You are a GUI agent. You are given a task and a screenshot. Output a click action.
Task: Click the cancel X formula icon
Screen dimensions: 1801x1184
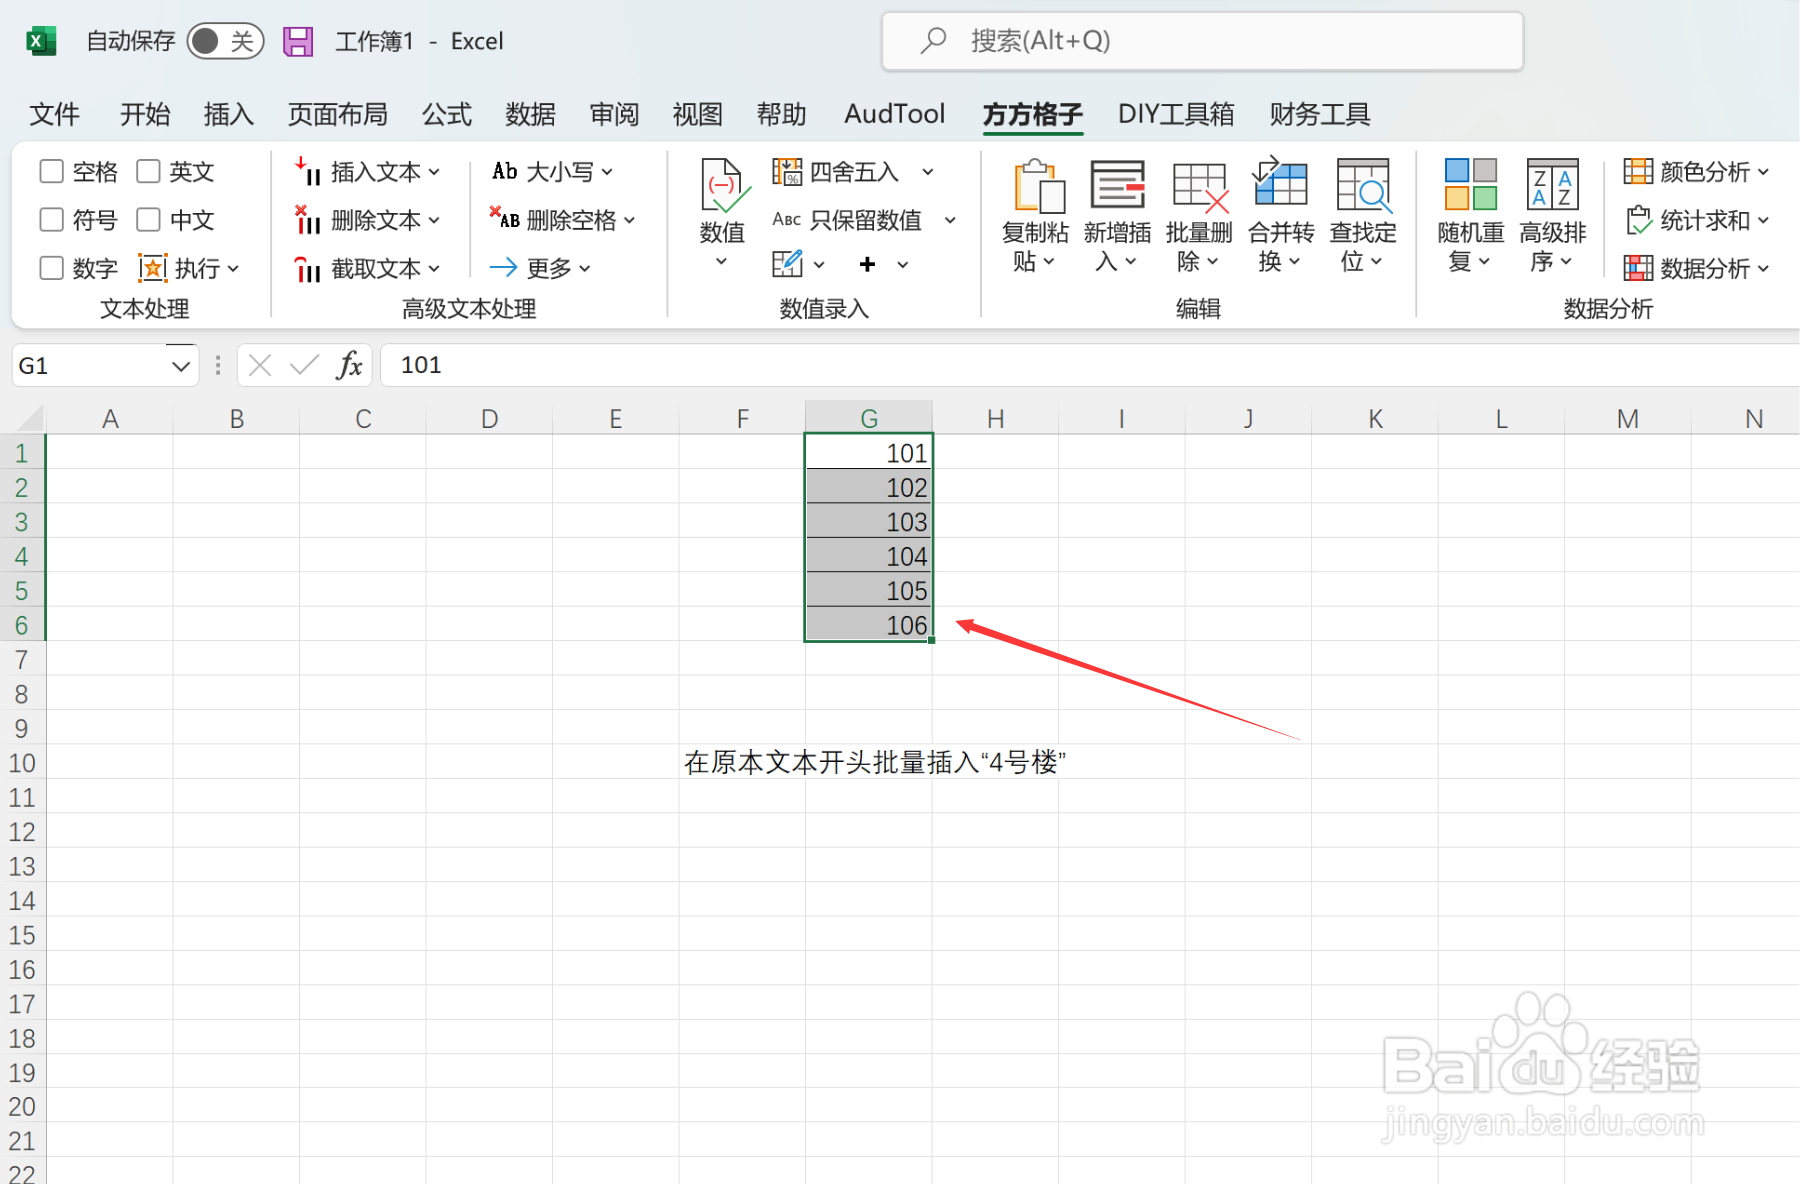click(x=260, y=366)
